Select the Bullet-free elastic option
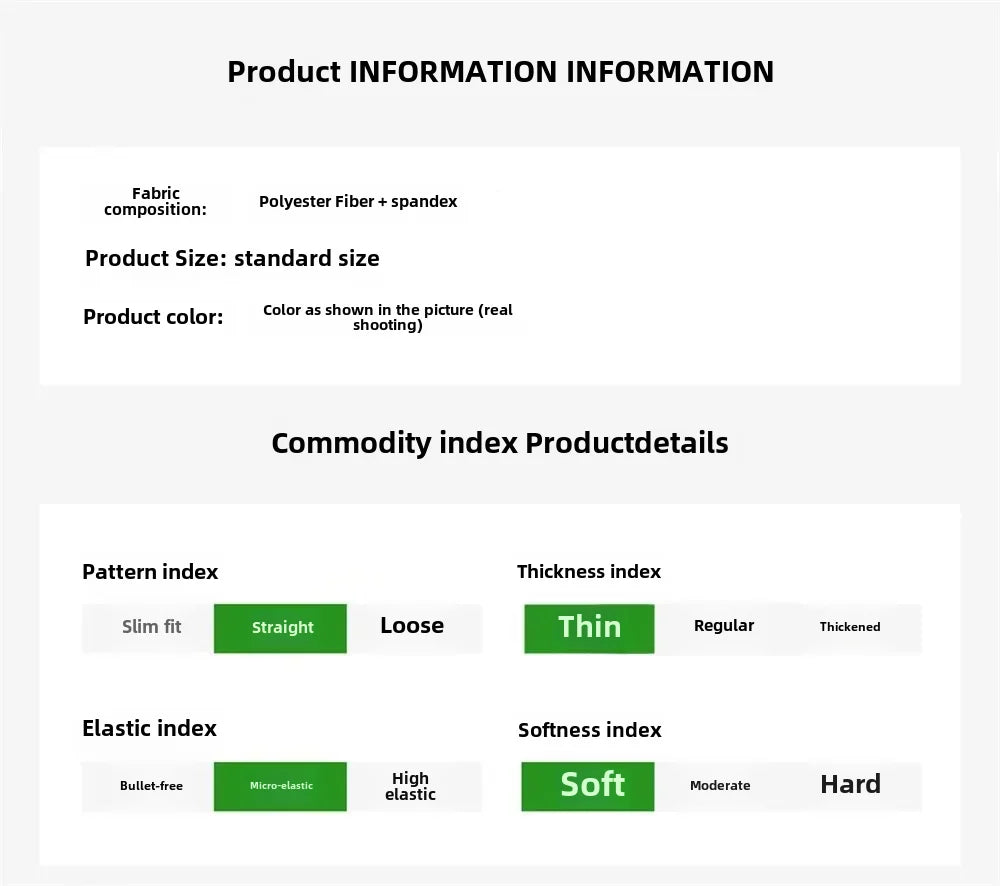Screen dimensions: 1000x886 [x=151, y=786]
